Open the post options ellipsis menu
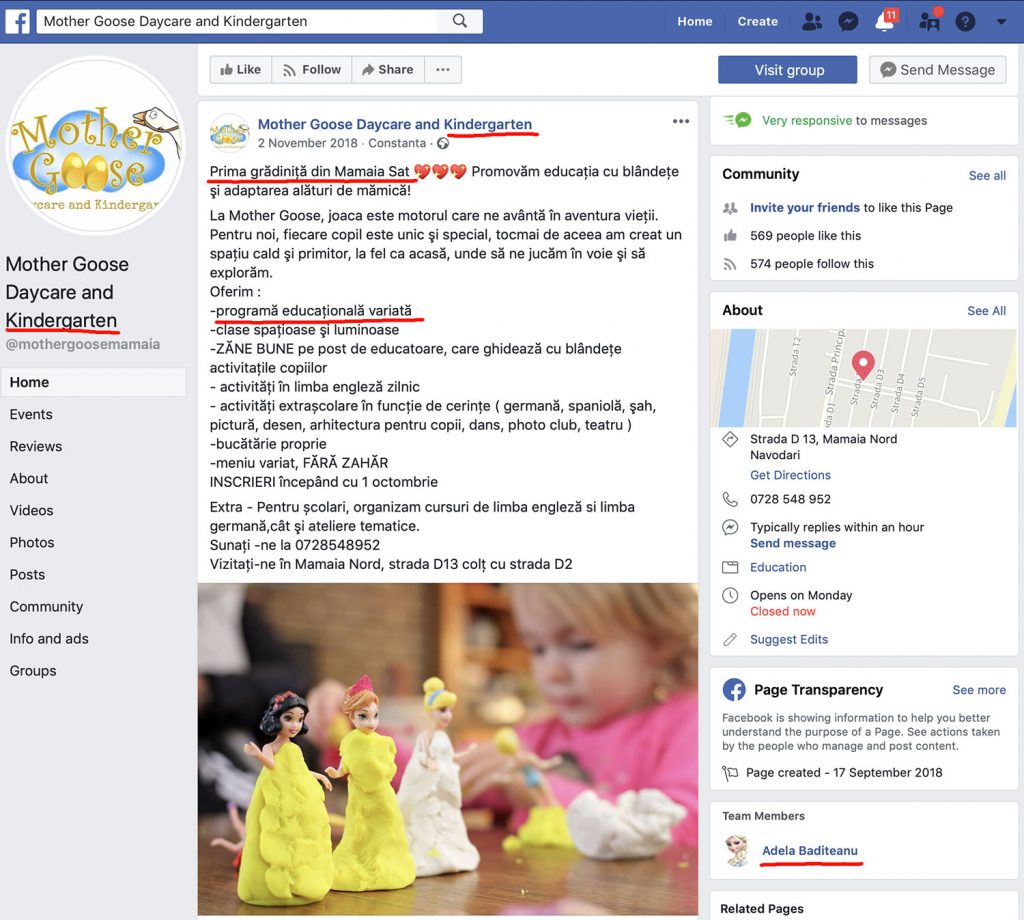Image resolution: width=1024 pixels, height=920 pixels. [x=680, y=121]
